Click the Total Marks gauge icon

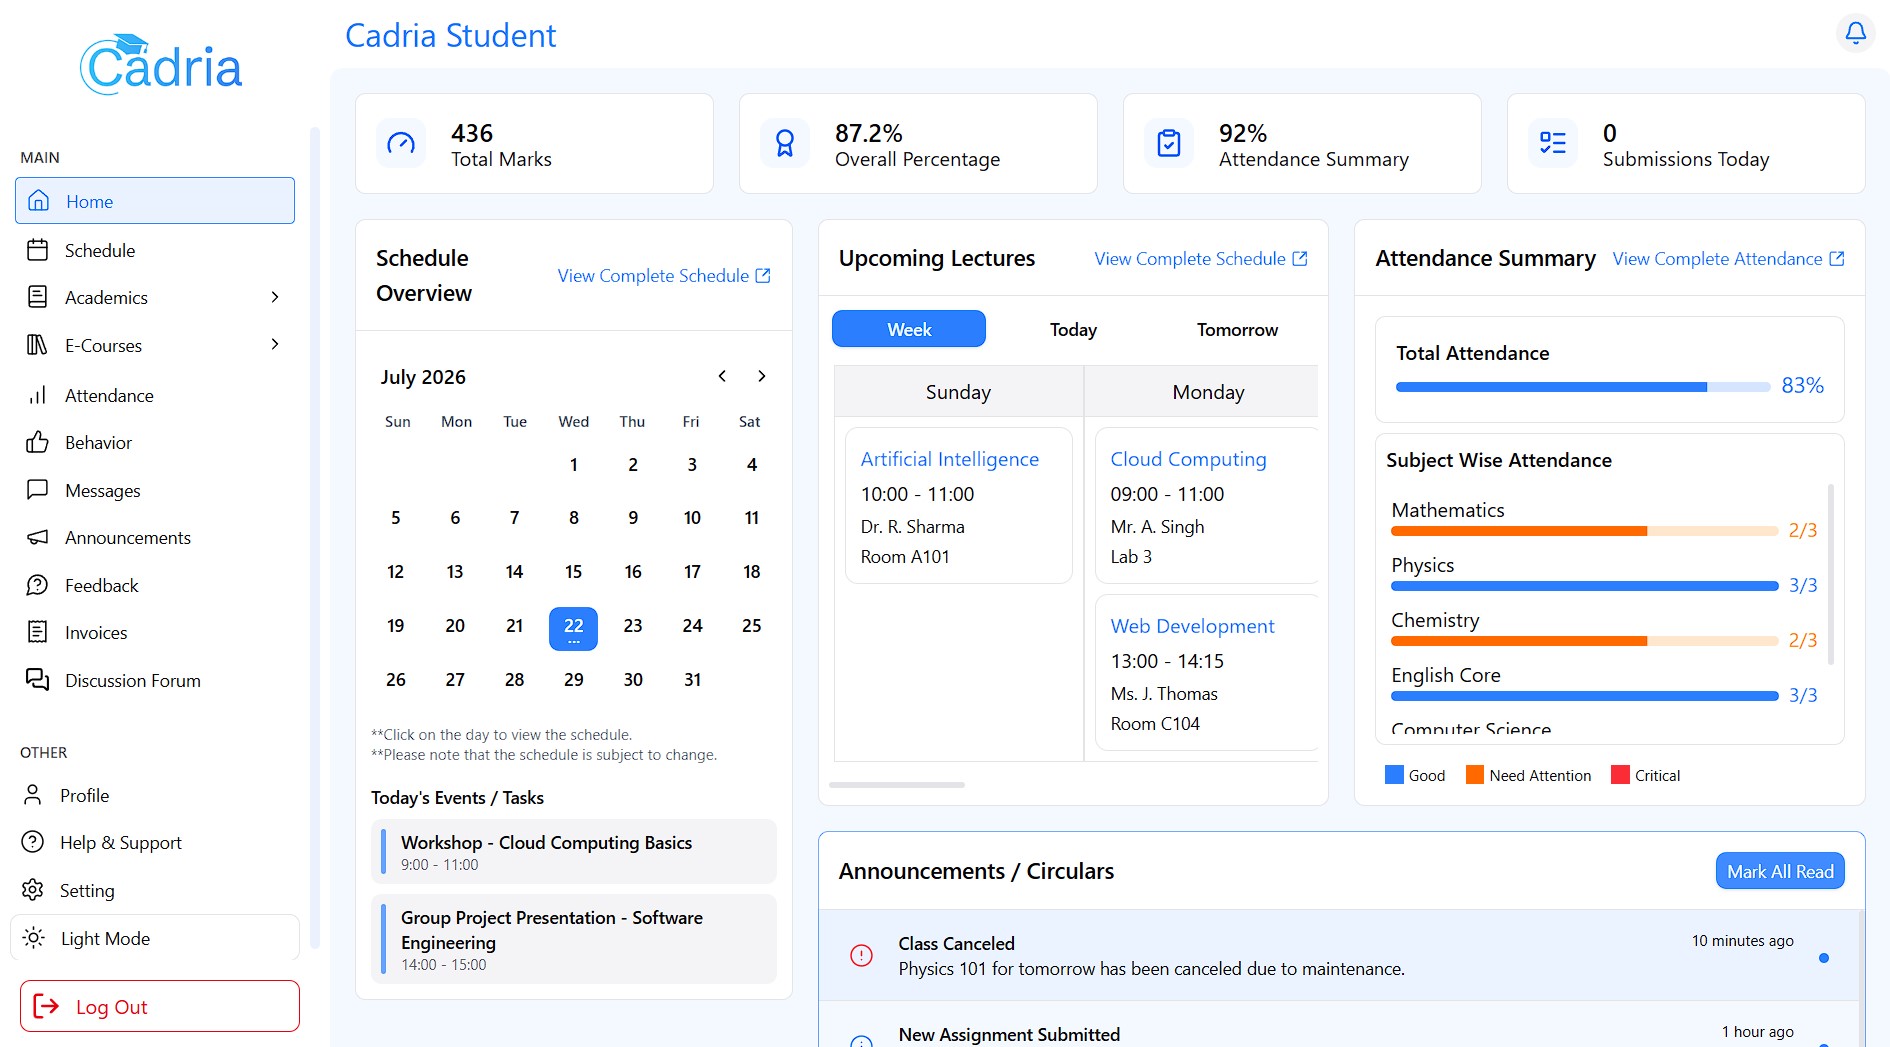pyautogui.click(x=401, y=144)
